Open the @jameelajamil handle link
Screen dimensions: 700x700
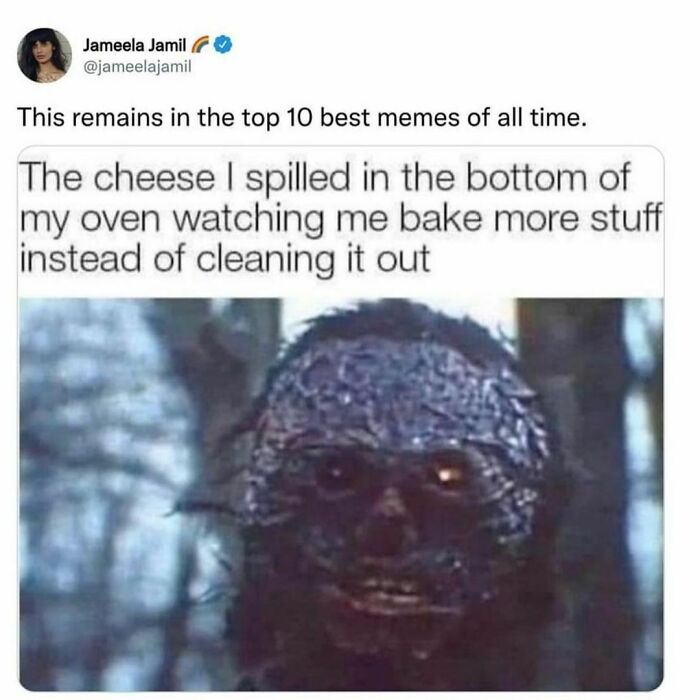pos(137,67)
